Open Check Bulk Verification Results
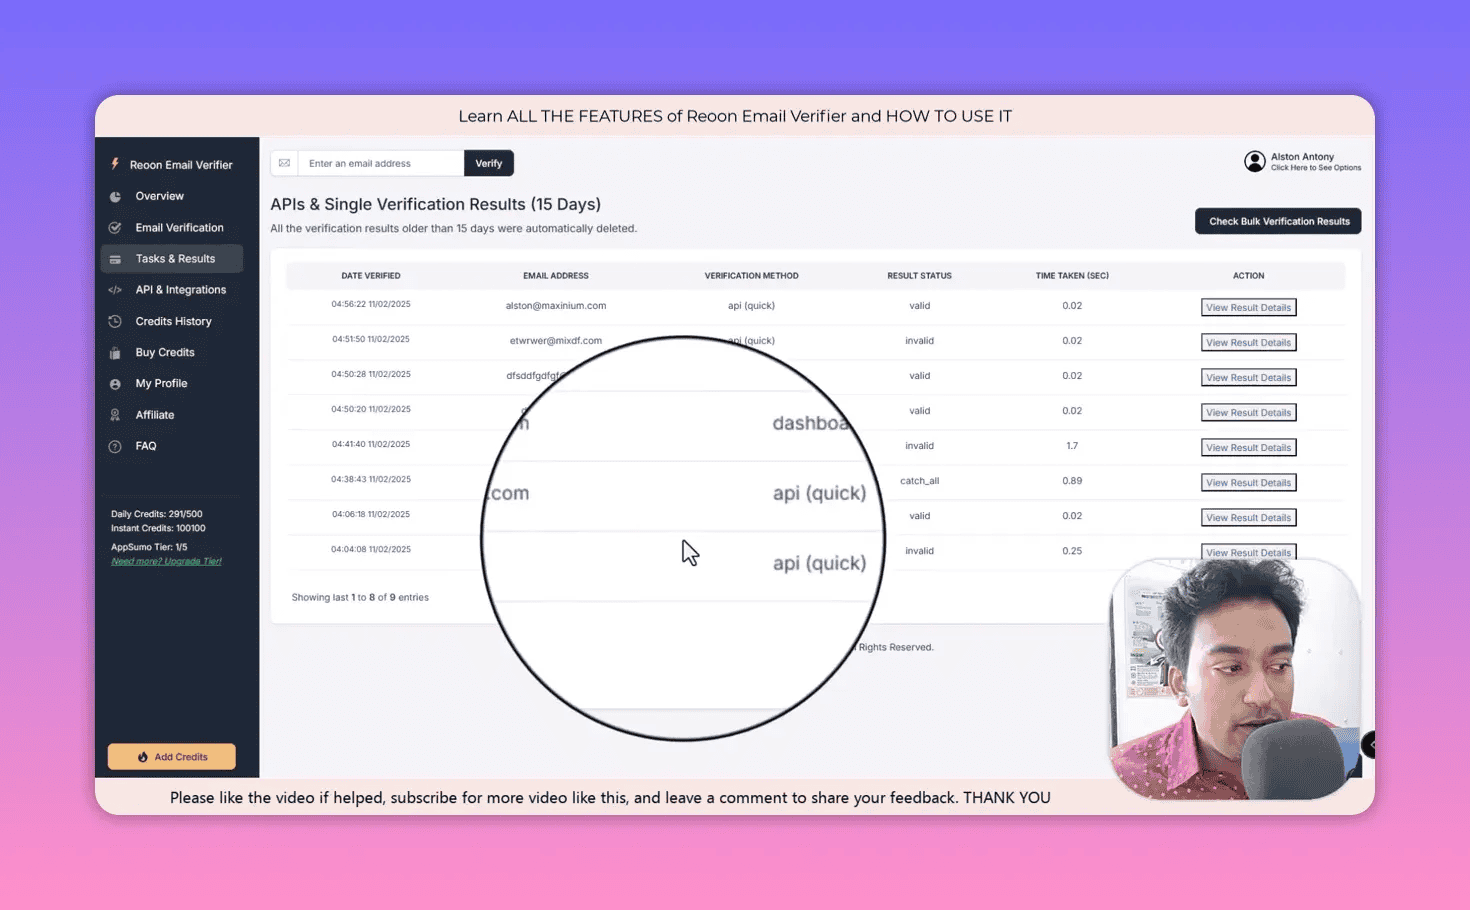The image size is (1470, 910). (x=1278, y=221)
